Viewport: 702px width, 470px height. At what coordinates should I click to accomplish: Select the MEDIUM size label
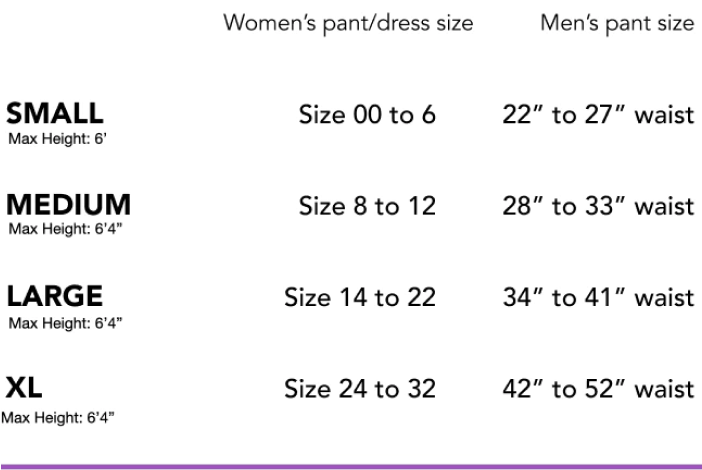pyautogui.click(x=69, y=204)
